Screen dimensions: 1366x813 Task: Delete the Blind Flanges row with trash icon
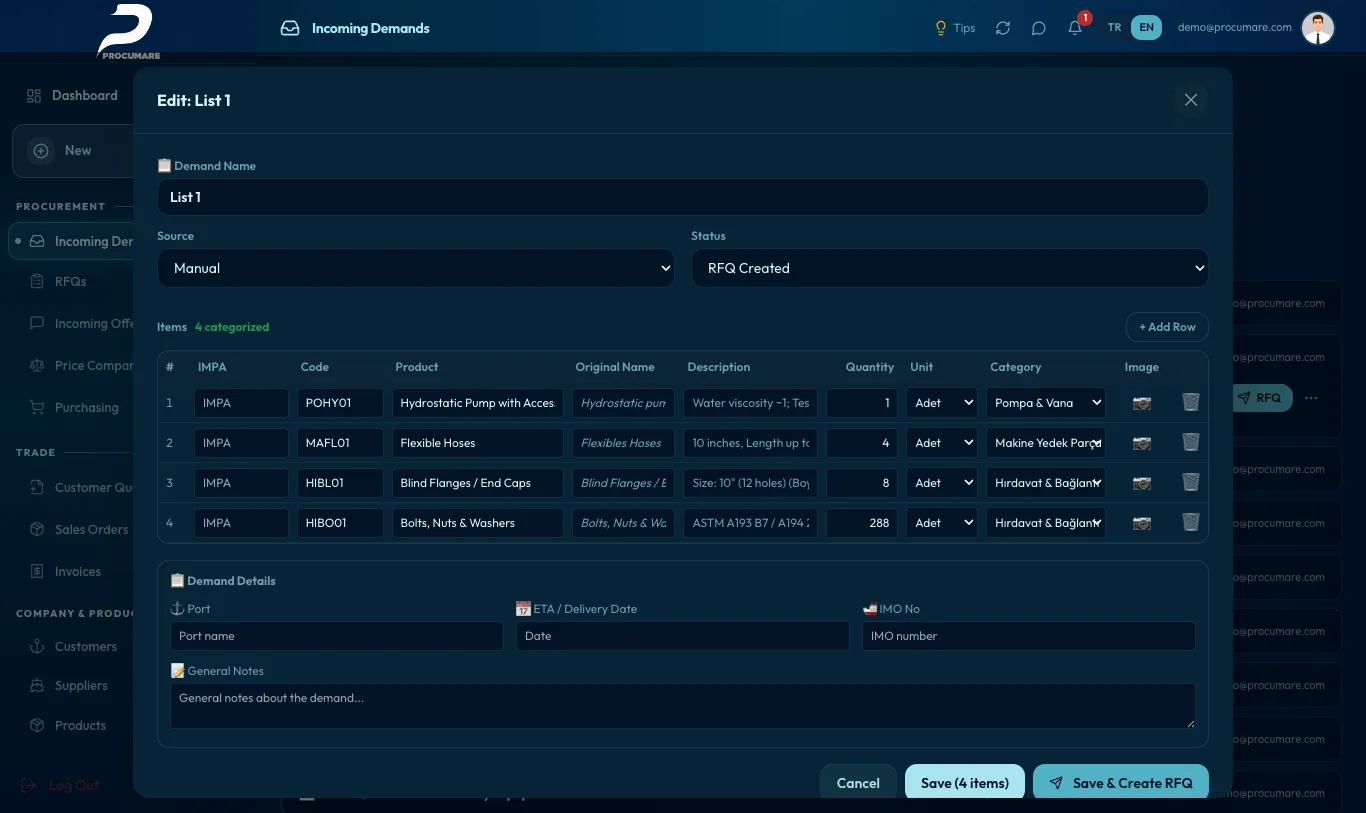[x=1190, y=482]
